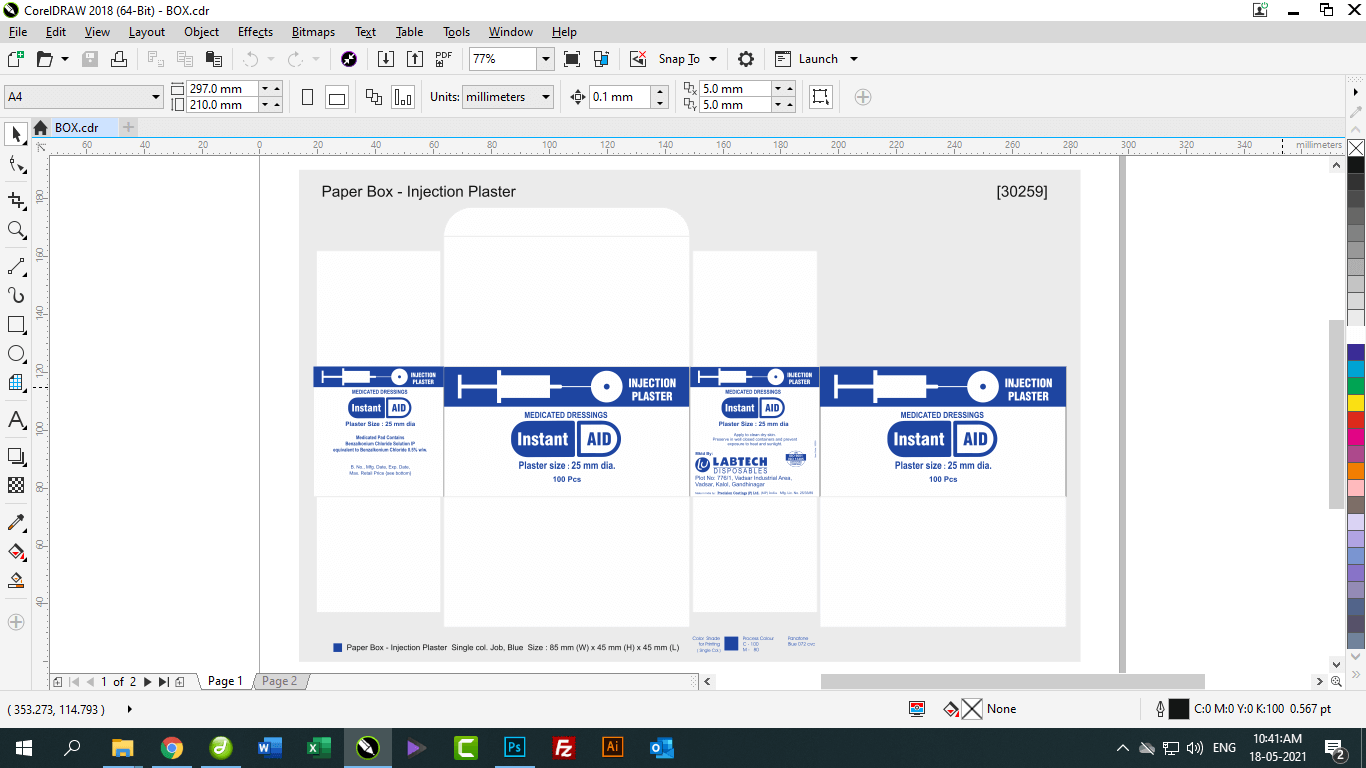This screenshot has width=1366, height=768.
Task: Select the Transparency tool
Action: pos(16,485)
